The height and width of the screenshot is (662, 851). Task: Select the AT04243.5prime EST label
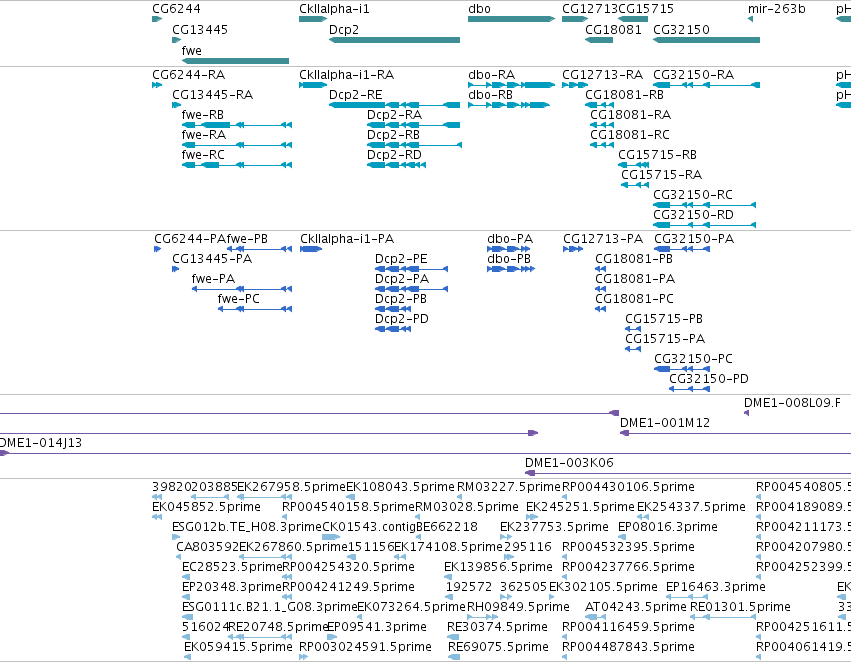[x=636, y=607]
